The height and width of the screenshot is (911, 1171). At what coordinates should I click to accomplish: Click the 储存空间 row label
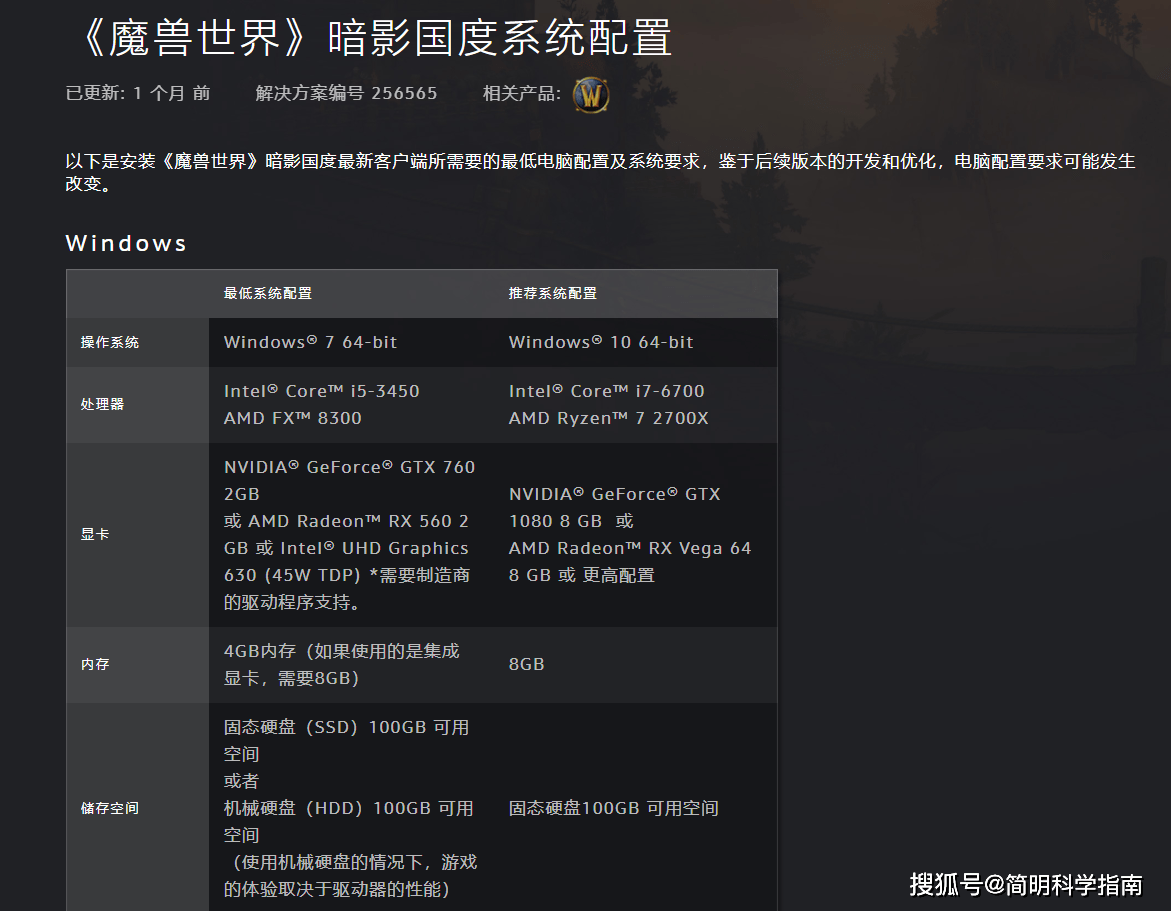[x=110, y=808]
